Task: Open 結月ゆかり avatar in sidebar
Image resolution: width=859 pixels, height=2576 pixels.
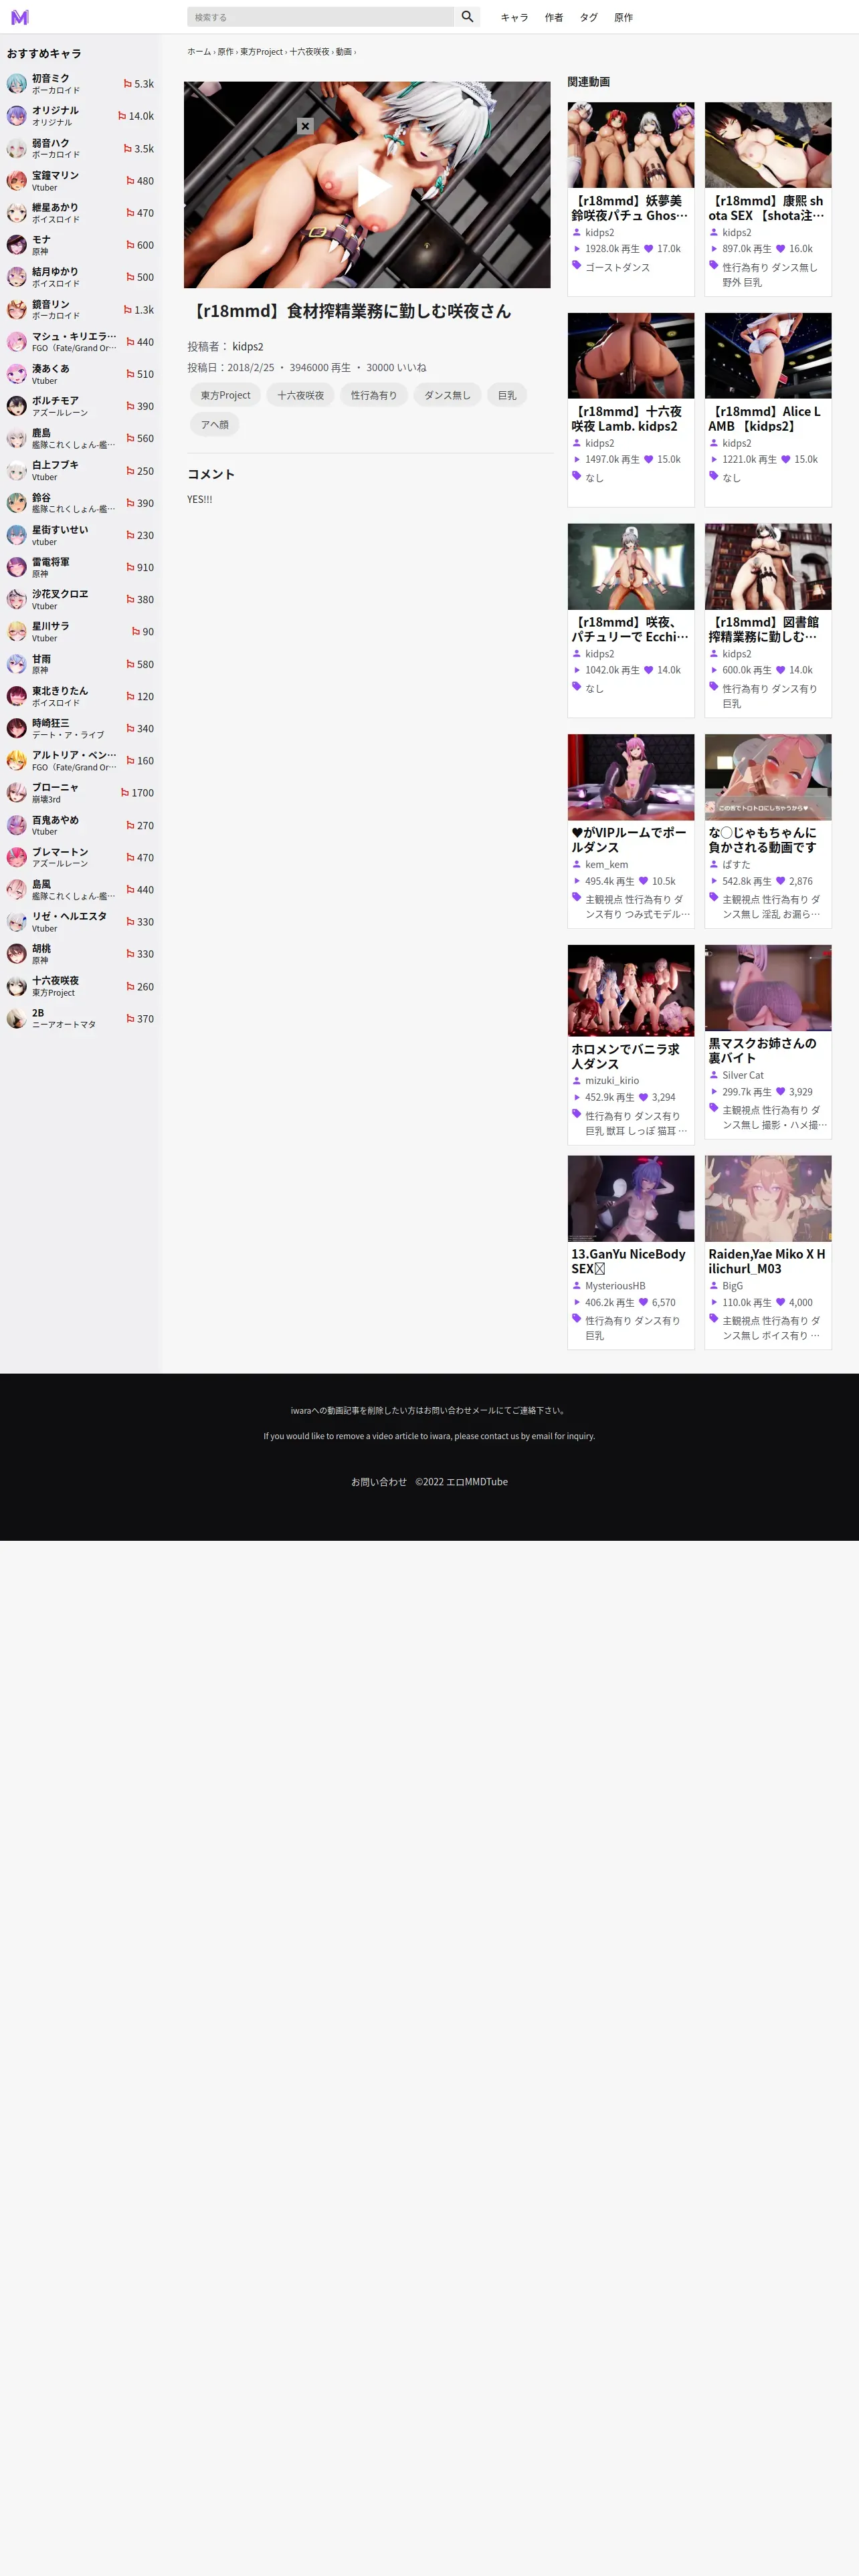Action: (x=17, y=277)
